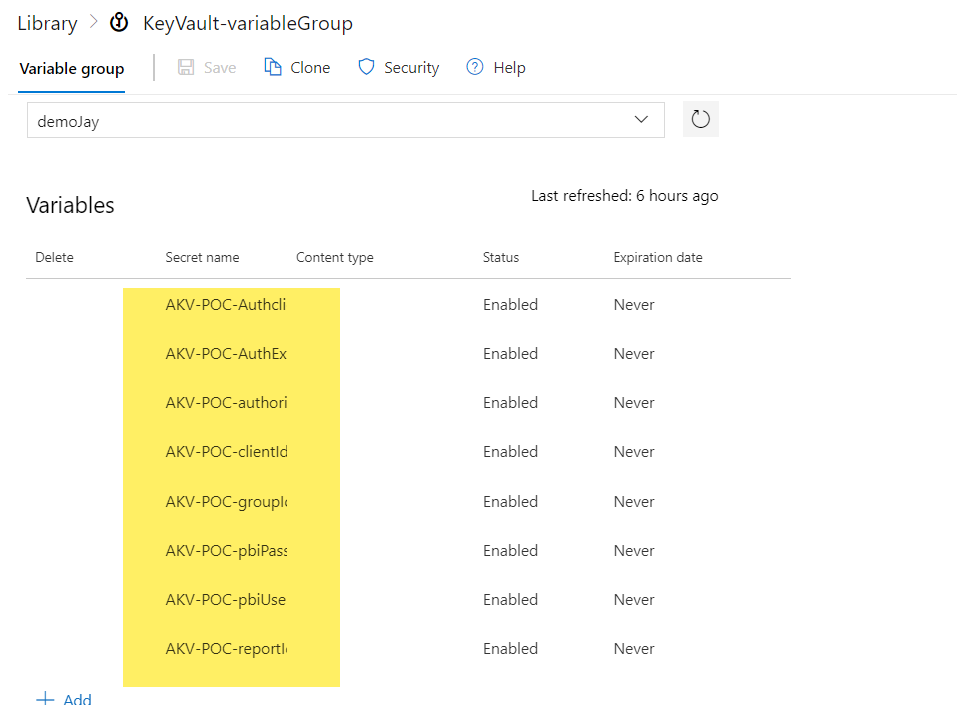The height and width of the screenshot is (705, 957).
Task: Switch to the Variable group tab
Action: 71,68
